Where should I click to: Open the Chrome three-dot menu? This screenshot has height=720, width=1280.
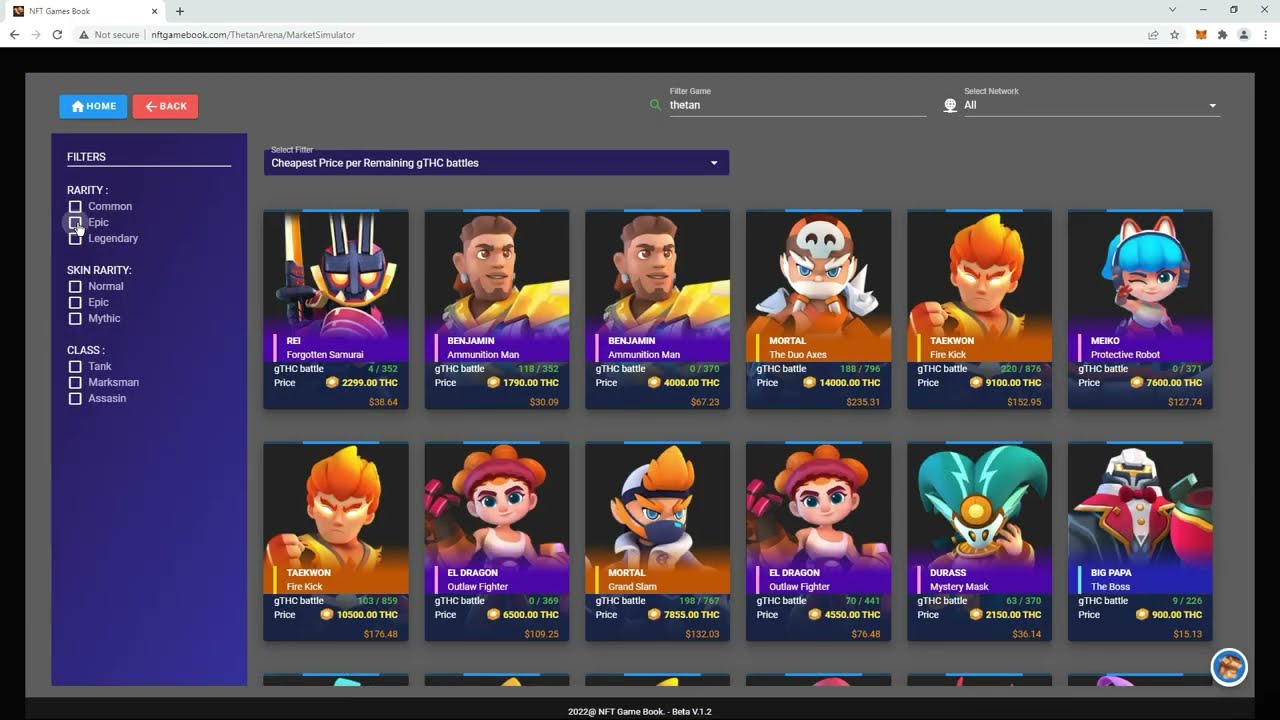1265,34
